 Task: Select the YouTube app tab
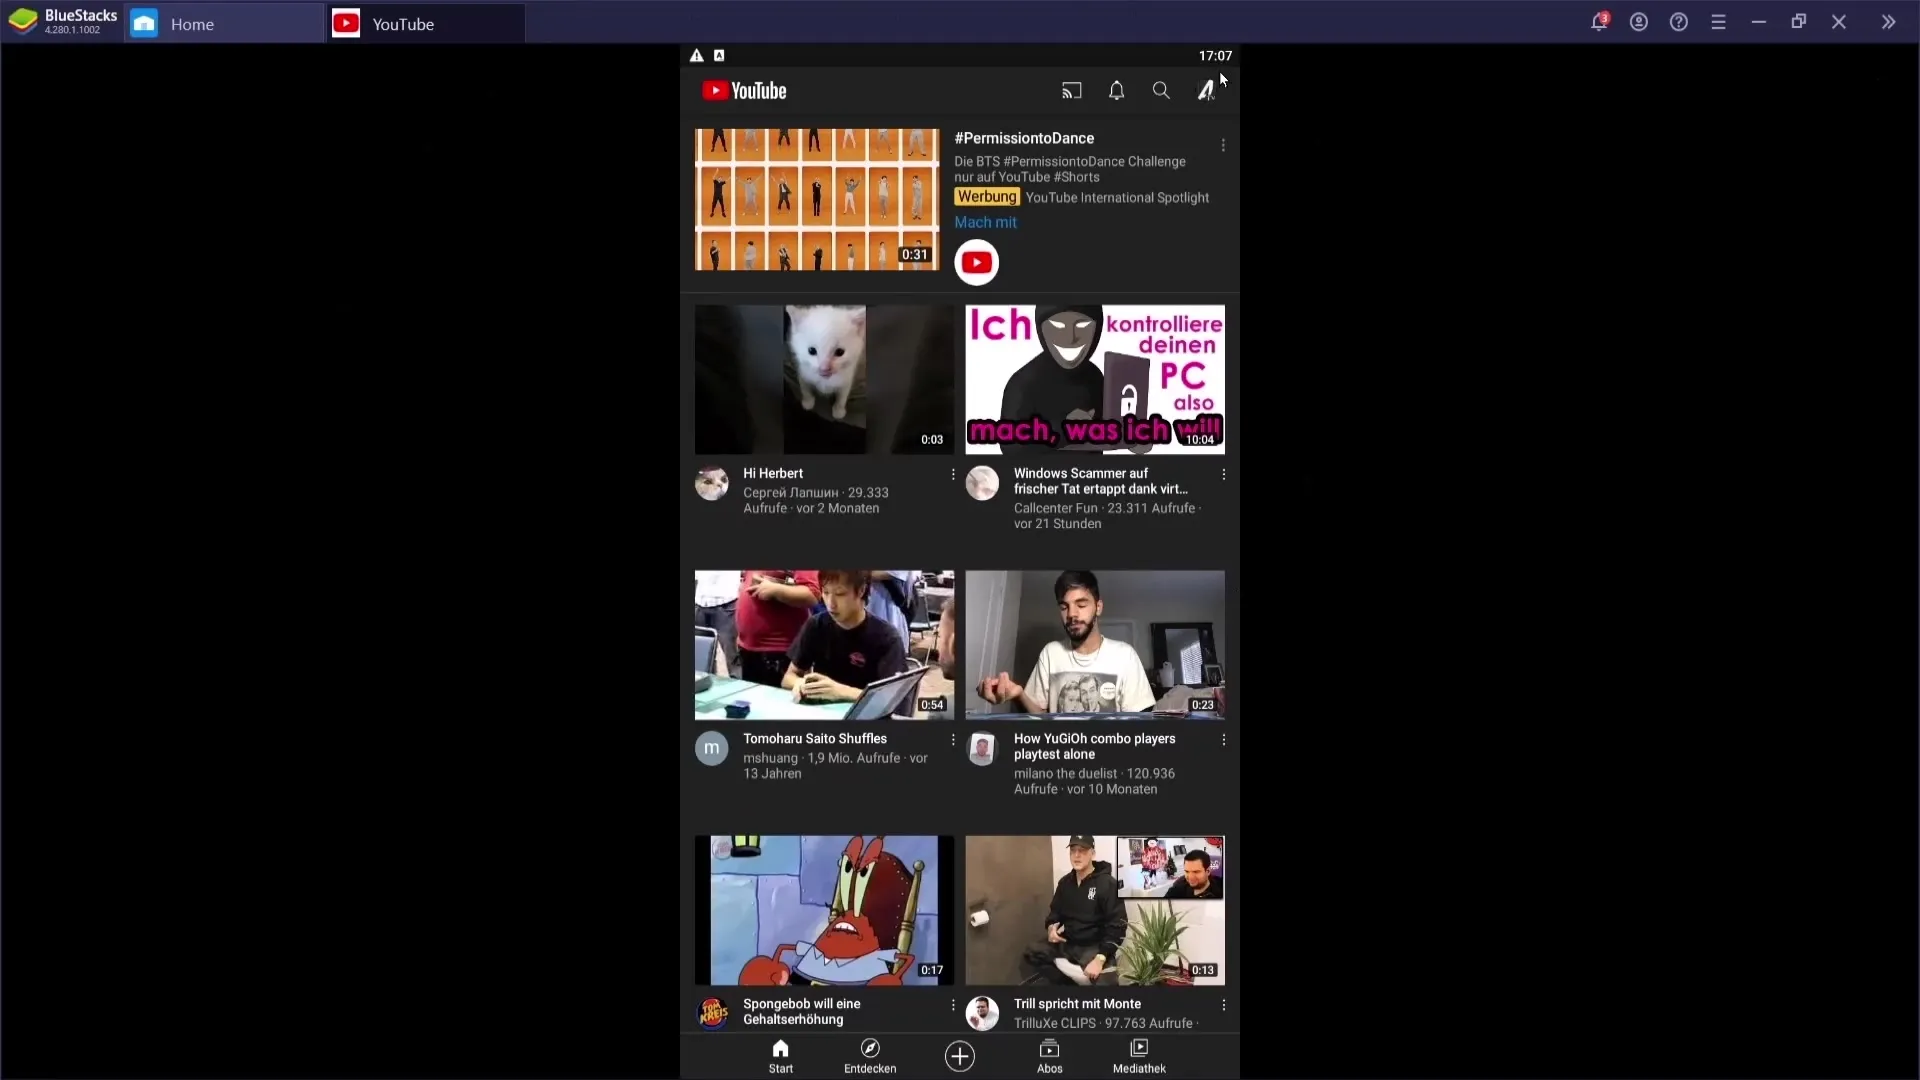tap(402, 24)
